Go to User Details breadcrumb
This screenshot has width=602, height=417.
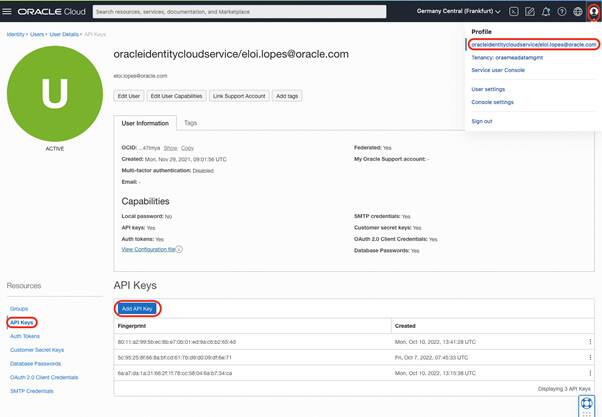click(64, 34)
